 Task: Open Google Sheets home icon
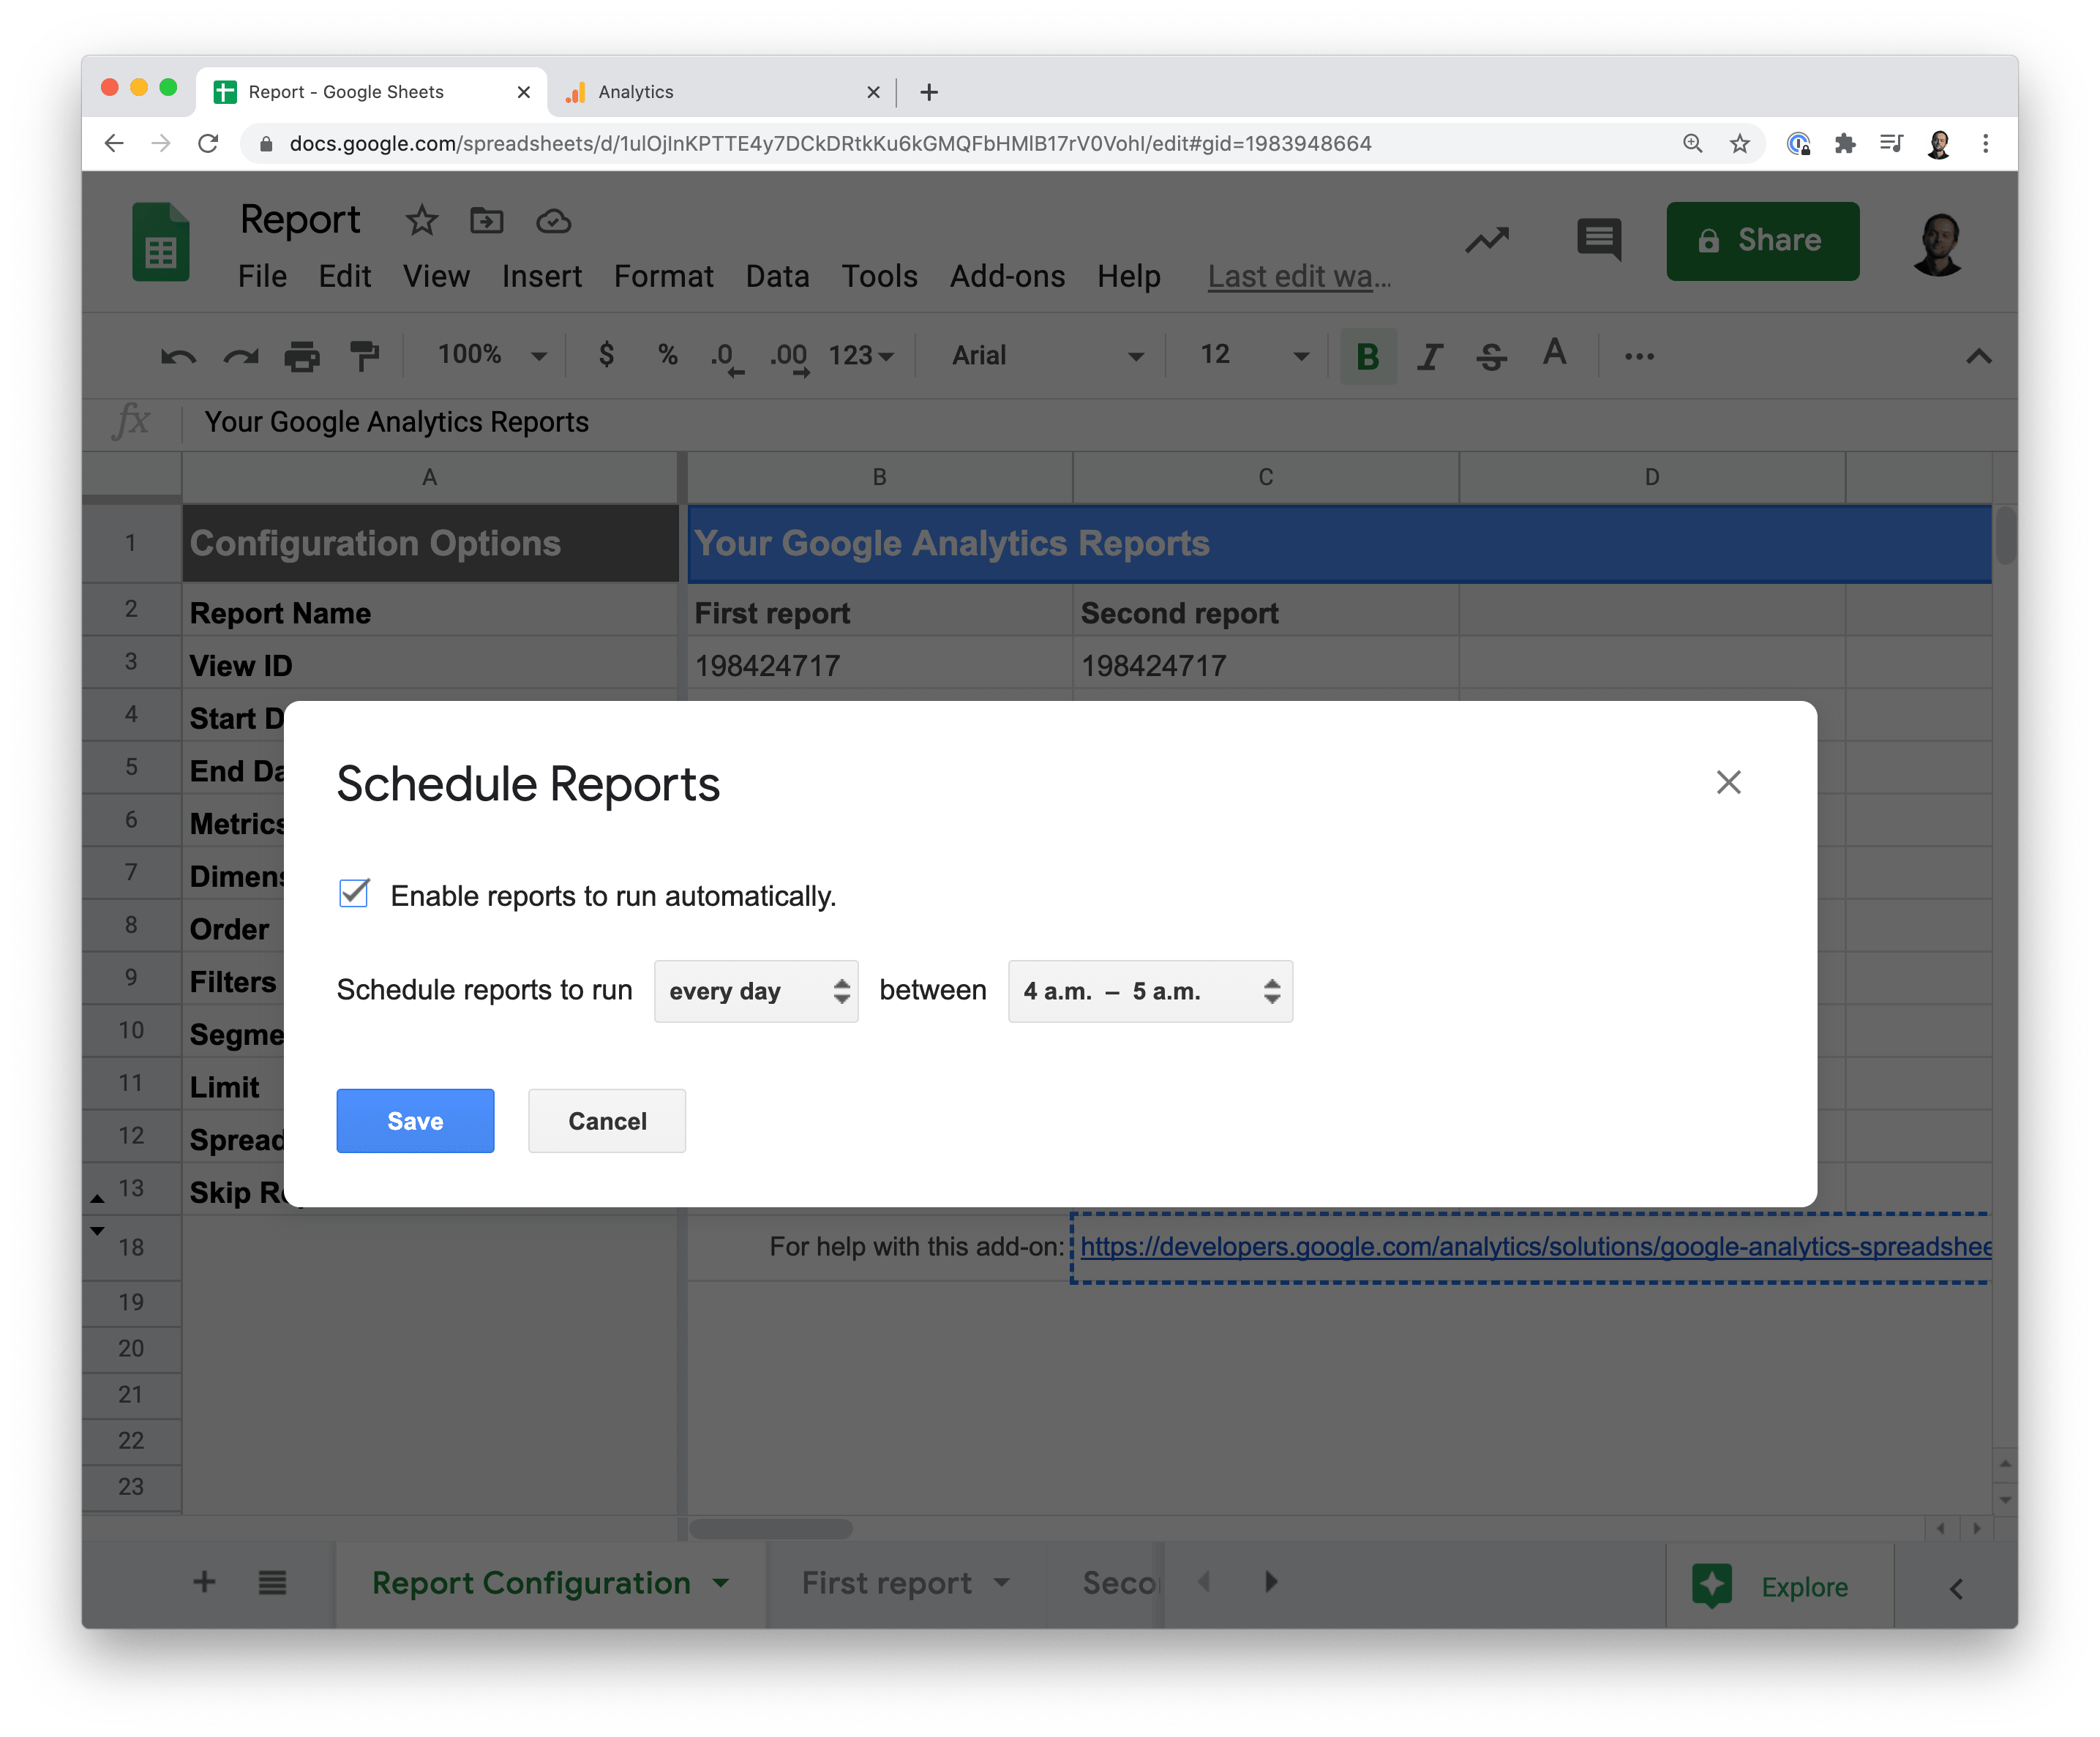pos(161,241)
